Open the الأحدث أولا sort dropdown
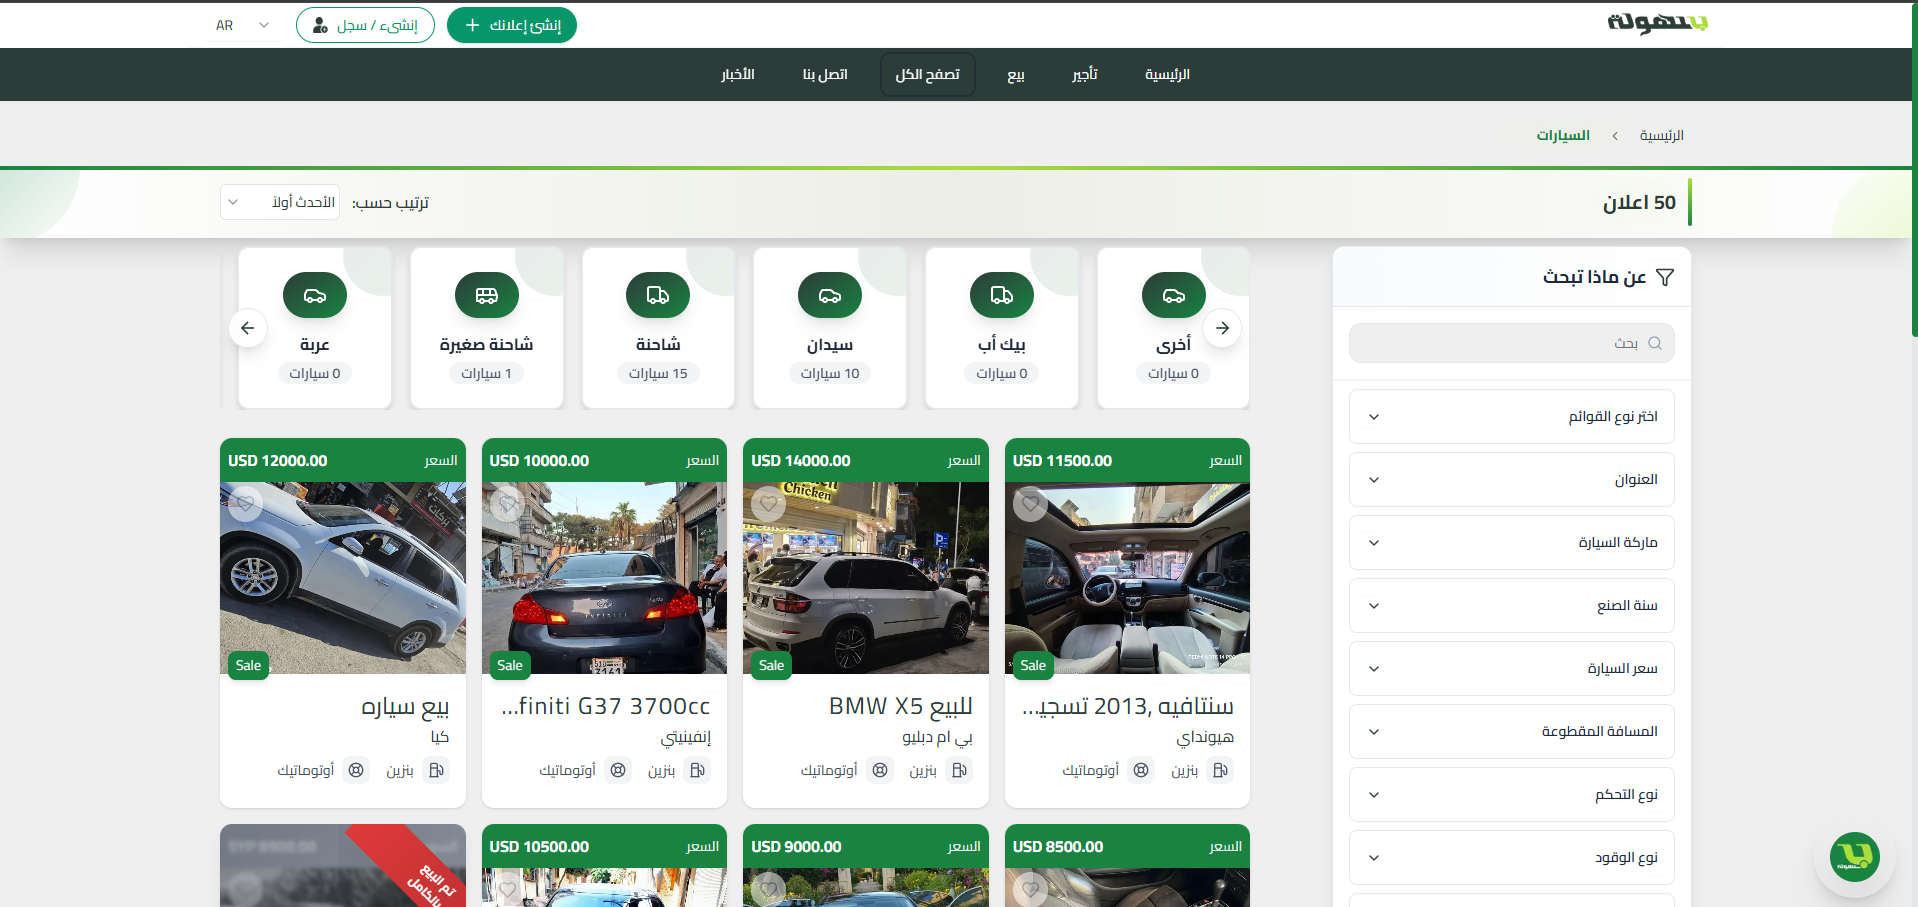 pyautogui.click(x=279, y=202)
